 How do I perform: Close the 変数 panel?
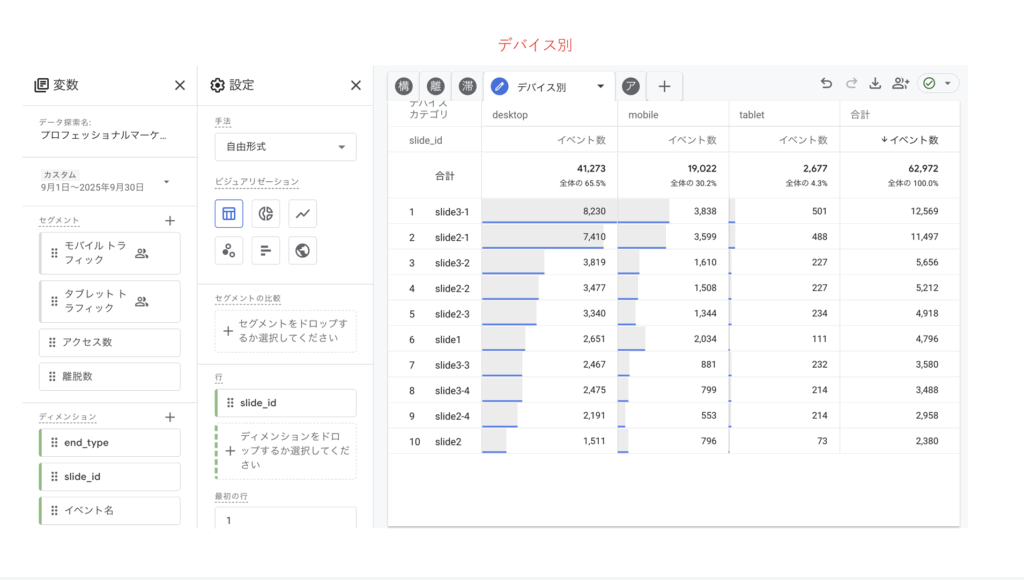180,86
